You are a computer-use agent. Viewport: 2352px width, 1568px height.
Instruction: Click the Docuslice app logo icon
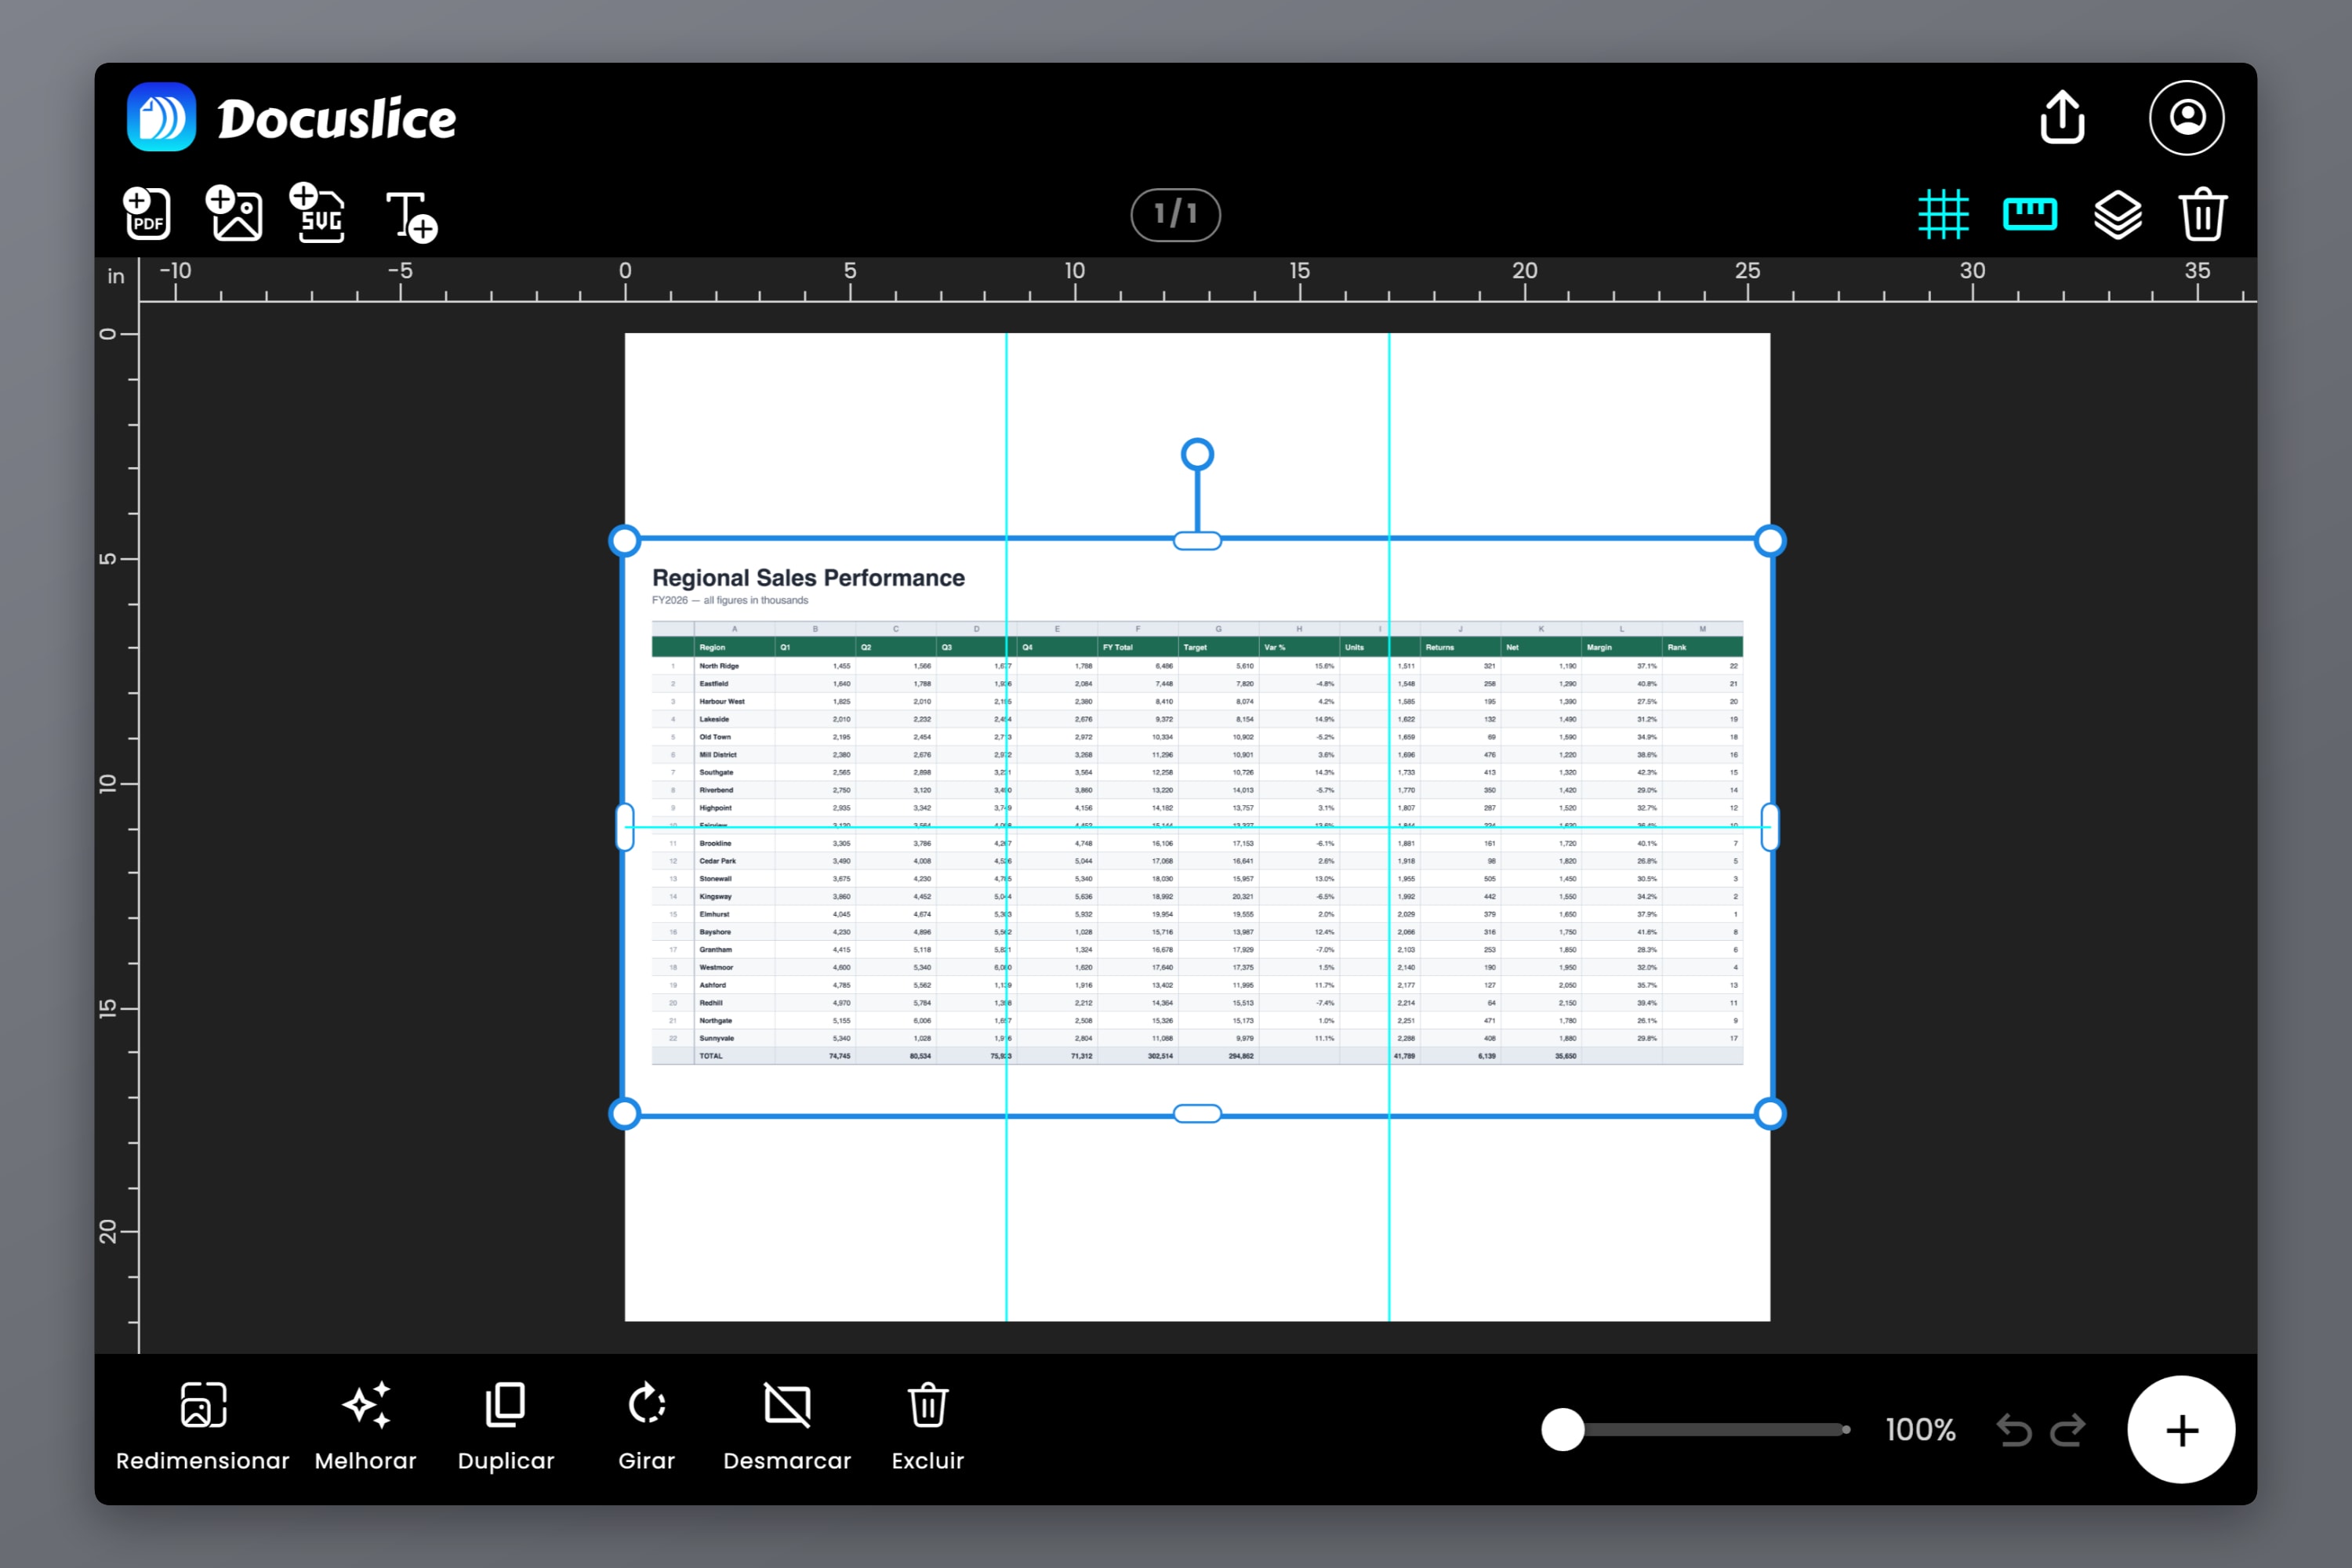[161, 117]
